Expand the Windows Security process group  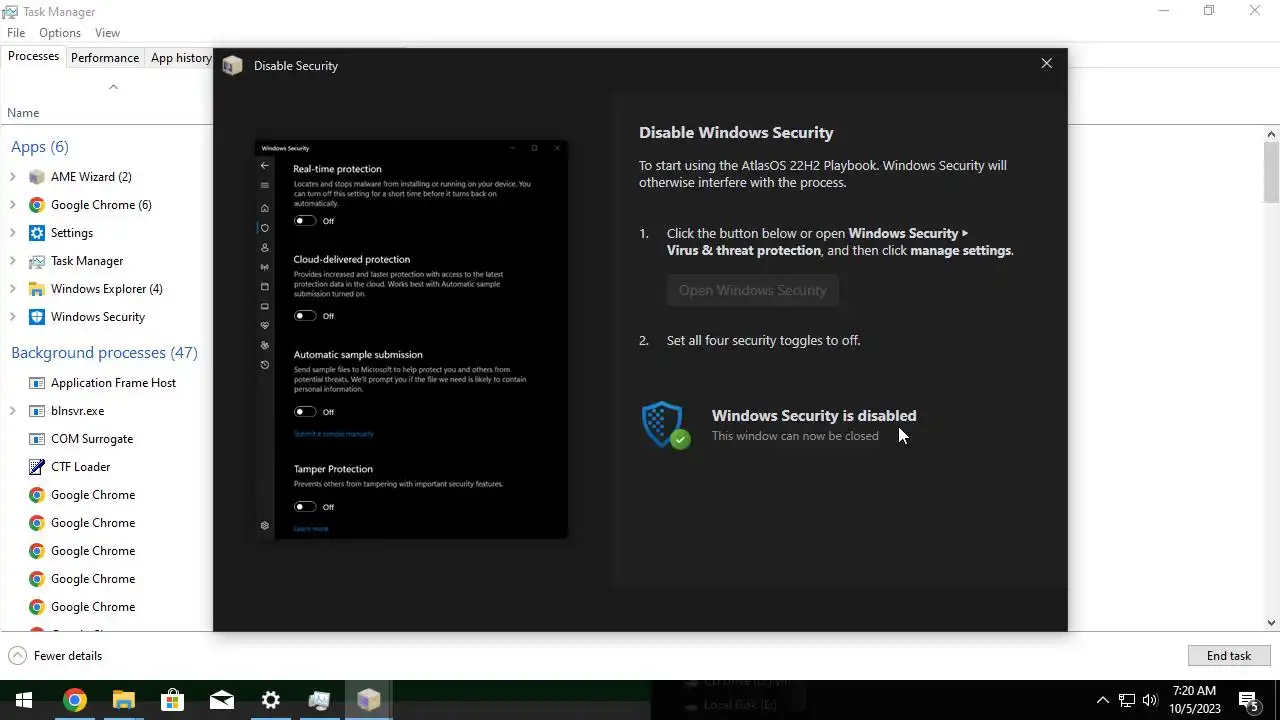pyautogui.click(x=13, y=317)
